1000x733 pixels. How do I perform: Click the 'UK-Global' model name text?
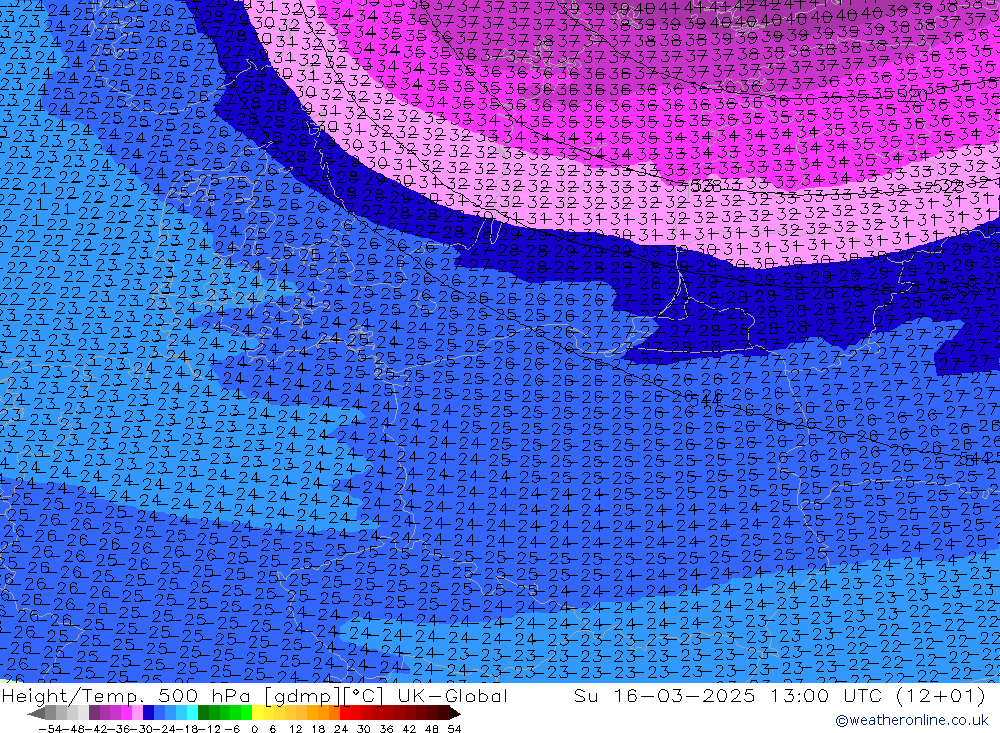452,695
